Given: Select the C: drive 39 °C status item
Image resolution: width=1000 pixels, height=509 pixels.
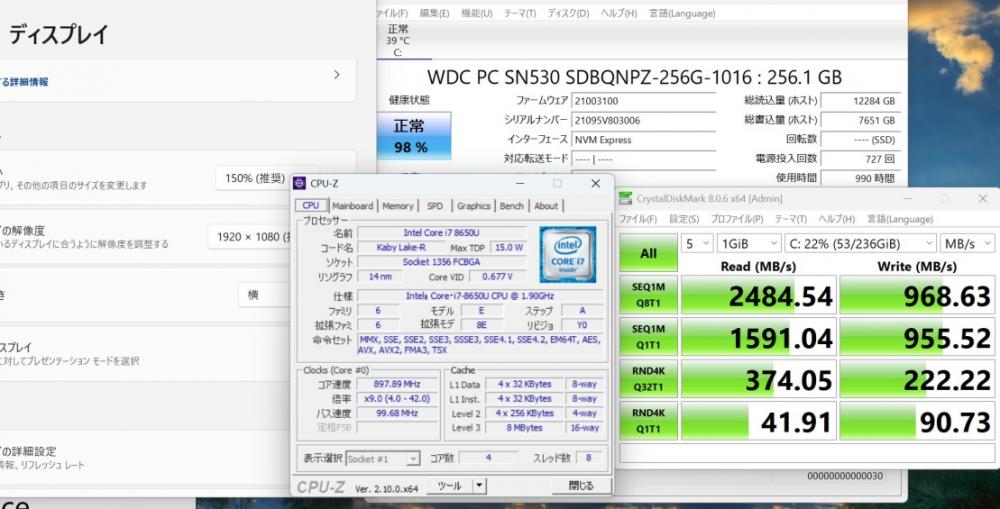Looking at the screenshot, I should [398, 40].
